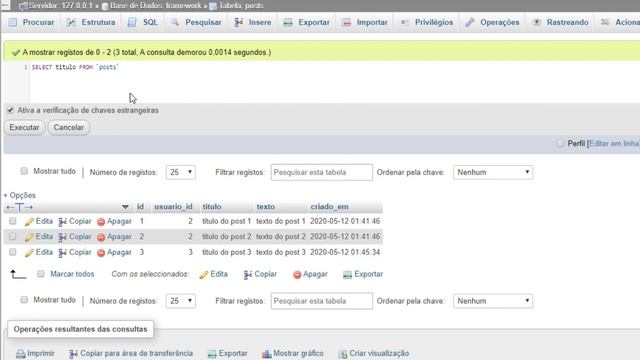Click pencil Edita icon for row 2
This screenshot has width=640, height=360.
29,237
